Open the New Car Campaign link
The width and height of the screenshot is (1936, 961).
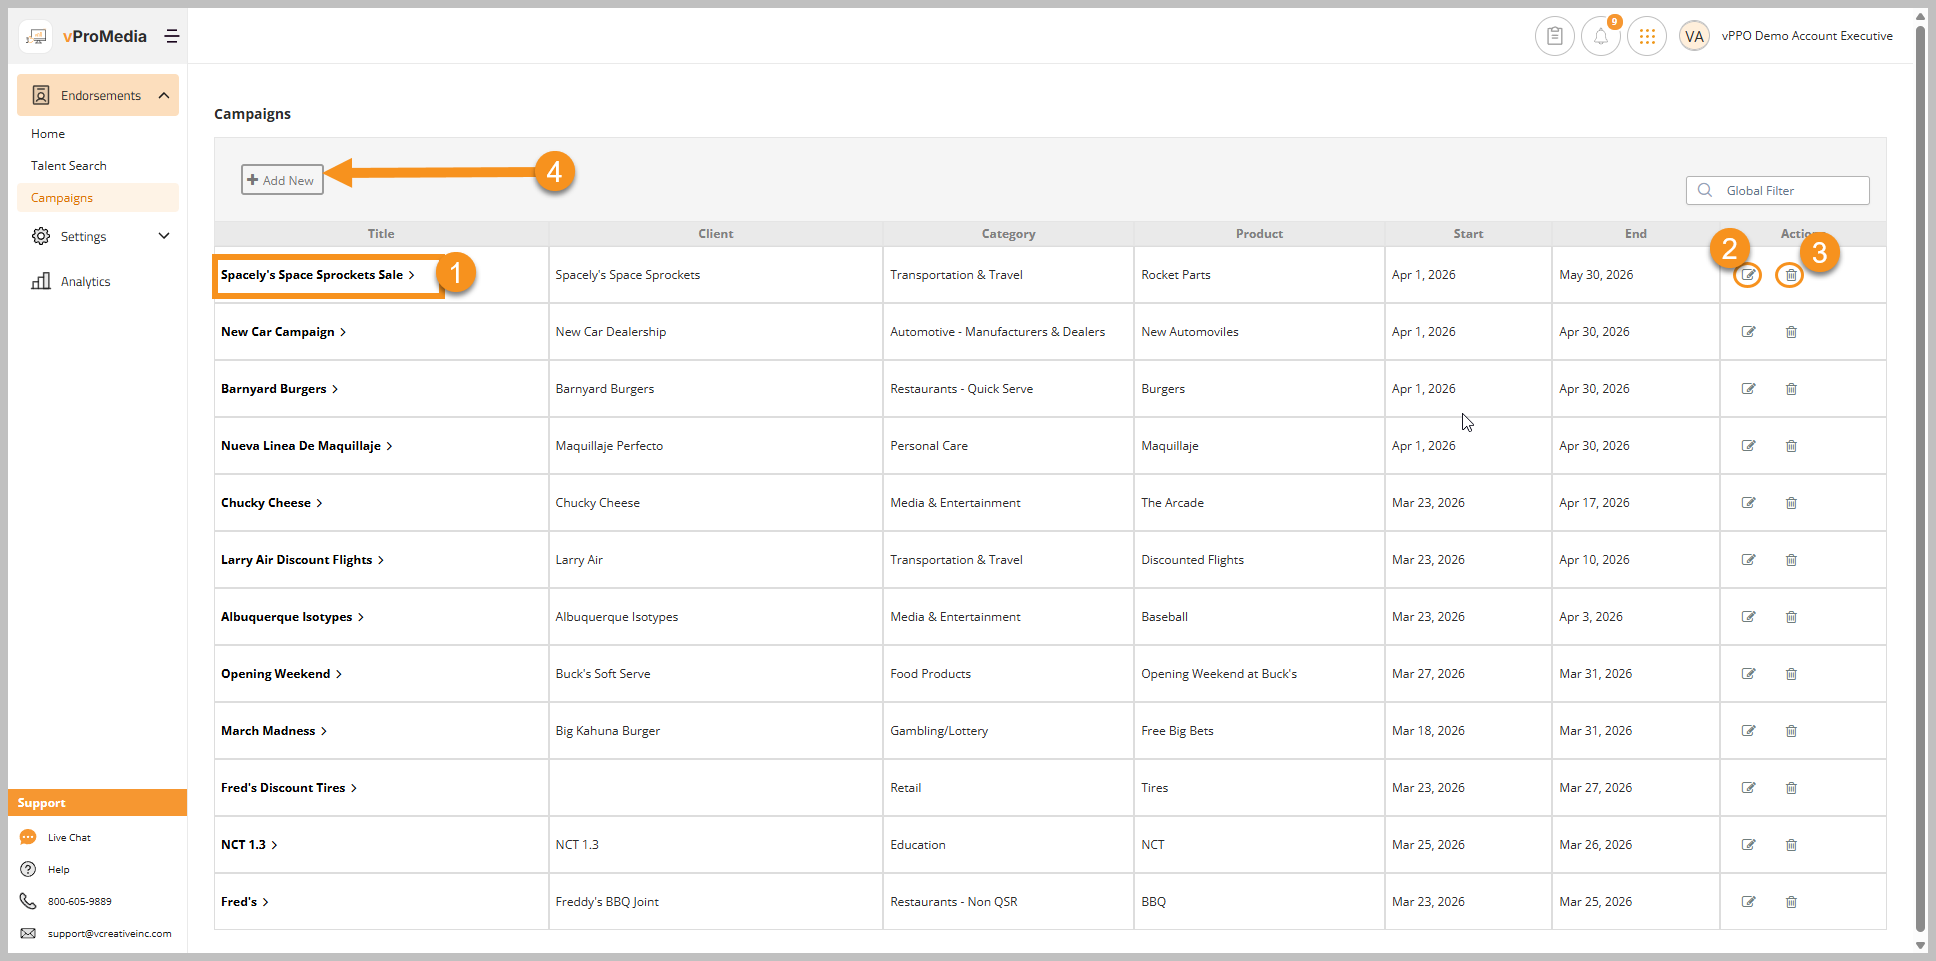(278, 332)
